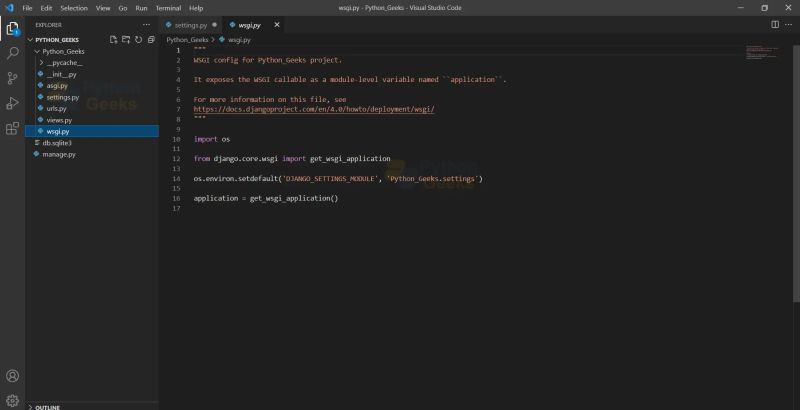Open editor More Actions ellipsis
The height and width of the screenshot is (410, 800).
point(790,24)
